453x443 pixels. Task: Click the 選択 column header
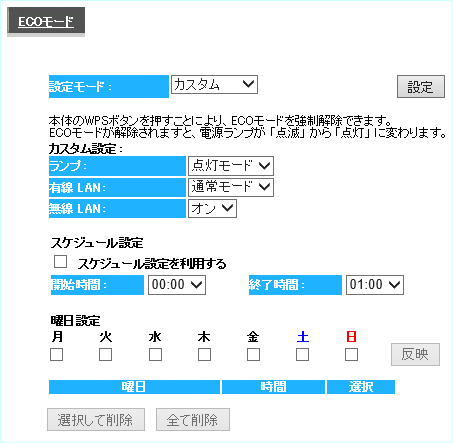click(361, 387)
